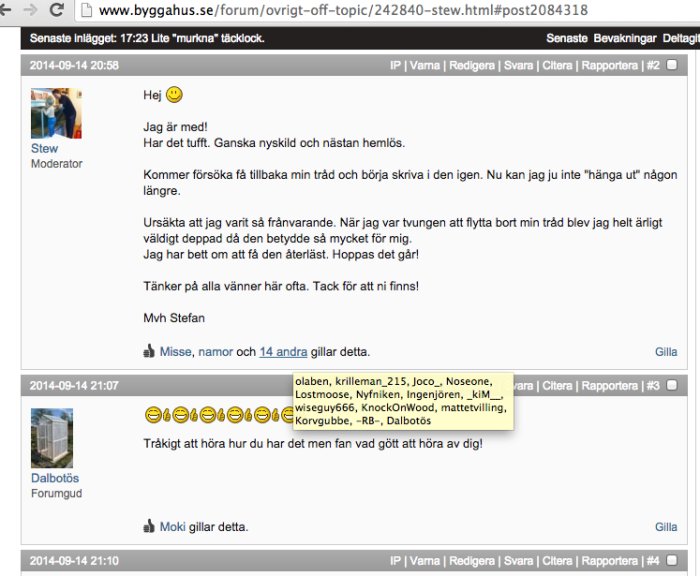Tick the checkbox for post #2
Viewport: 700px width, 576px height.
click(x=671, y=65)
